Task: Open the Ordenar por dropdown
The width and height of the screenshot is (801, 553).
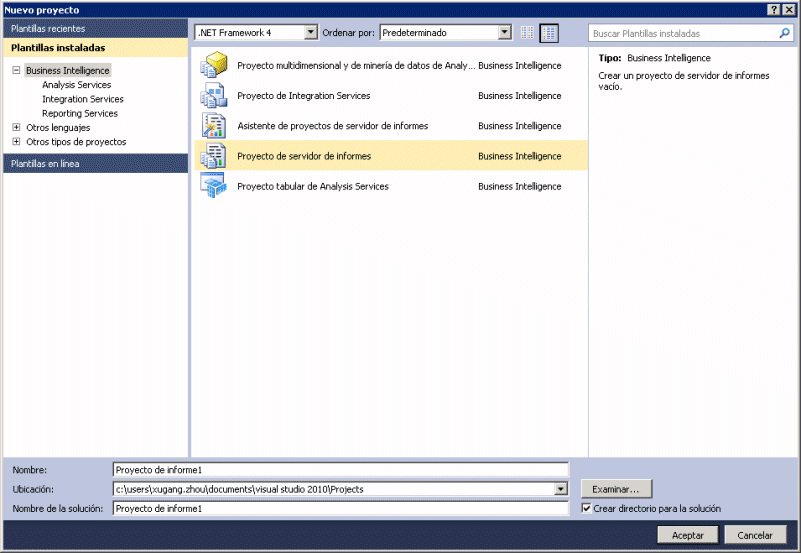Action: pyautogui.click(x=505, y=33)
